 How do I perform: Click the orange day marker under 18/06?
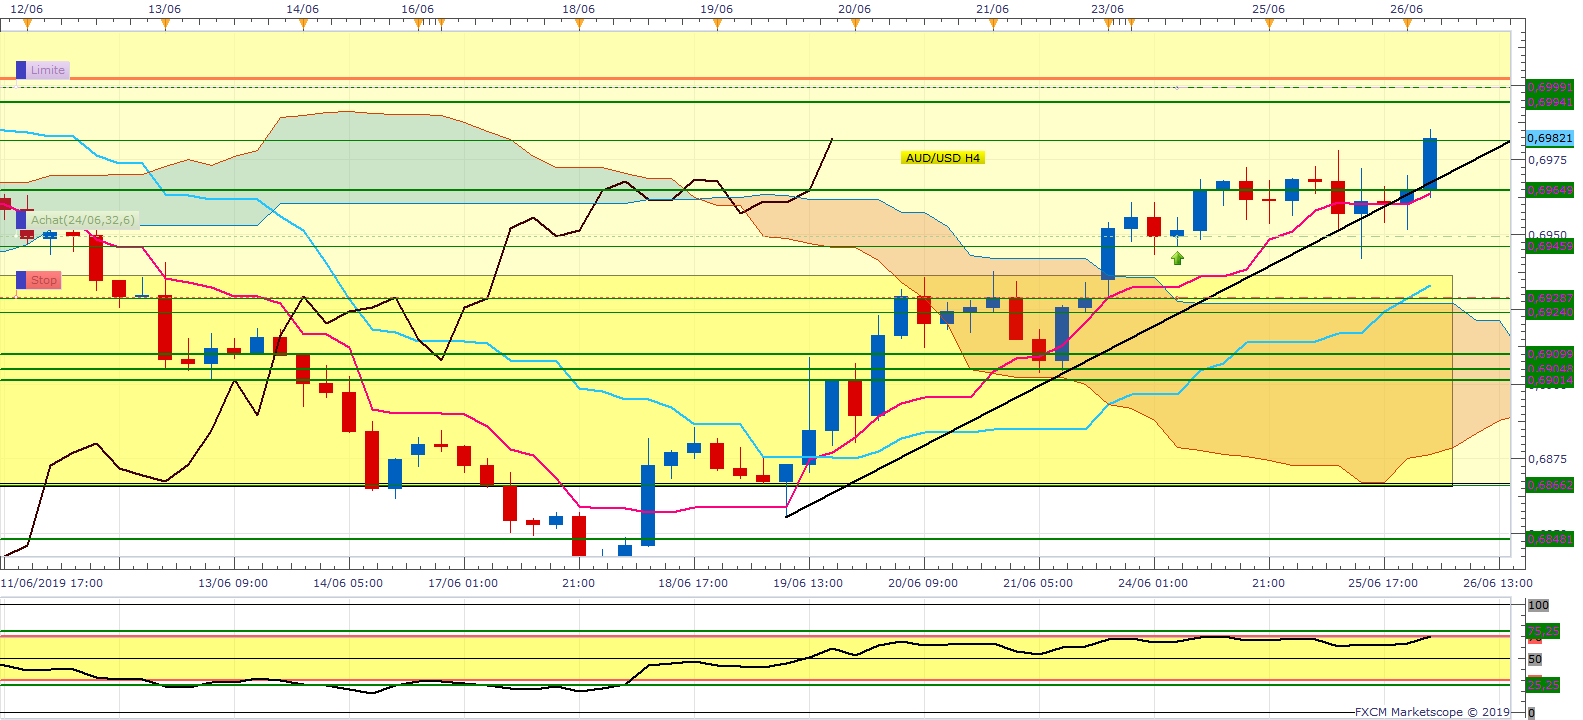pos(579,25)
